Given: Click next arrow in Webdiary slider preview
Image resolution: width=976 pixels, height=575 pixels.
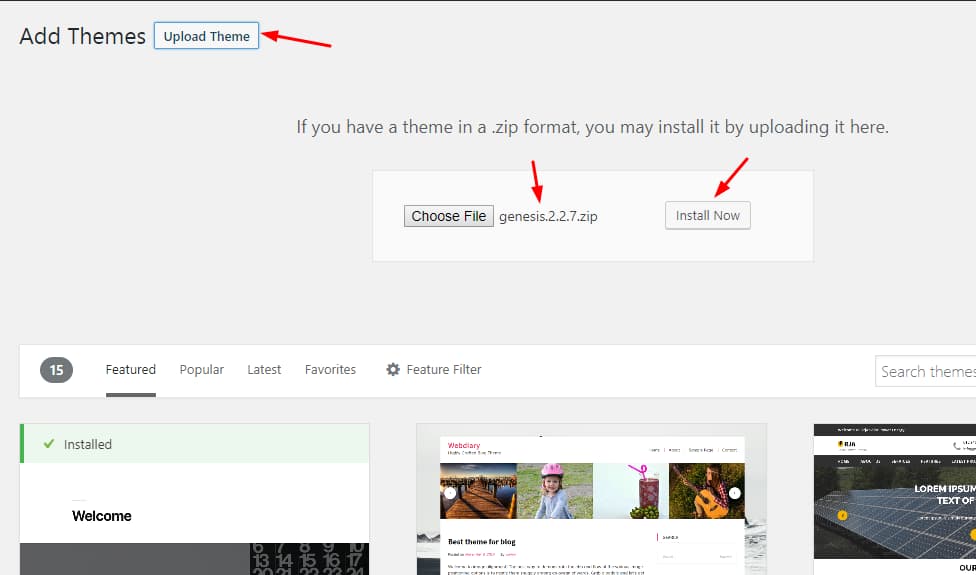Looking at the screenshot, I should (x=734, y=492).
